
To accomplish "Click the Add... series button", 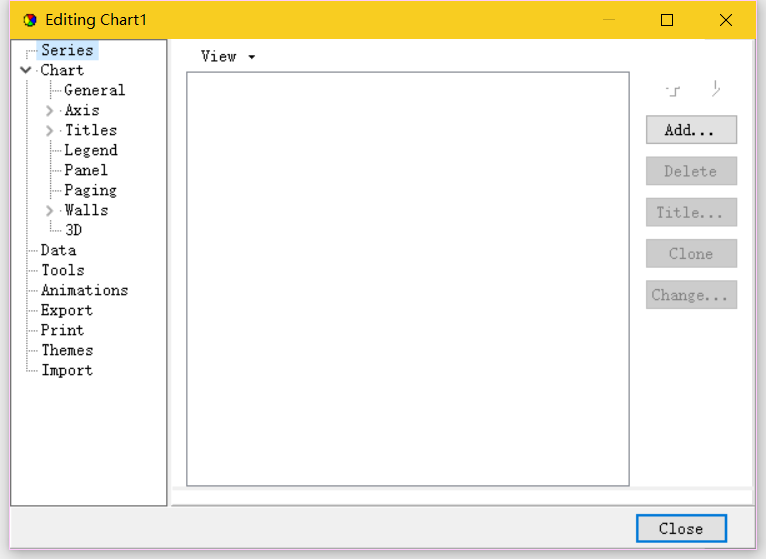I will tap(691, 130).
